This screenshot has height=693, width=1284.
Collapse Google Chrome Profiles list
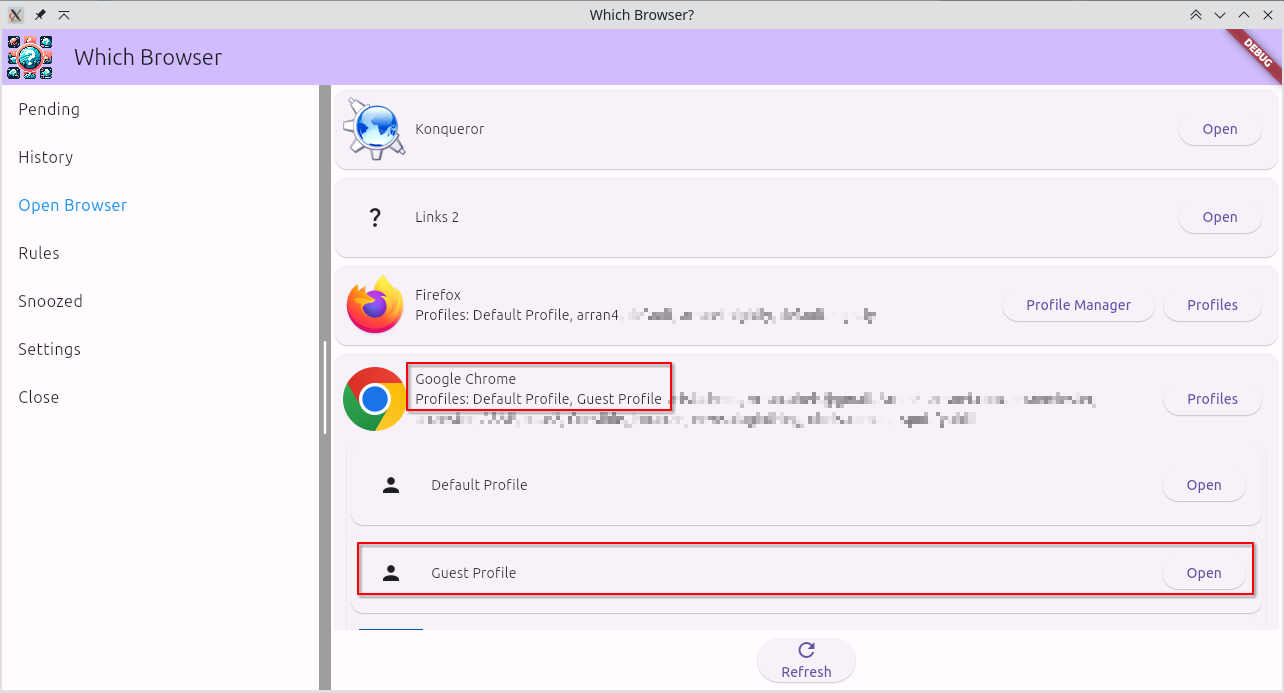click(x=1212, y=399)
